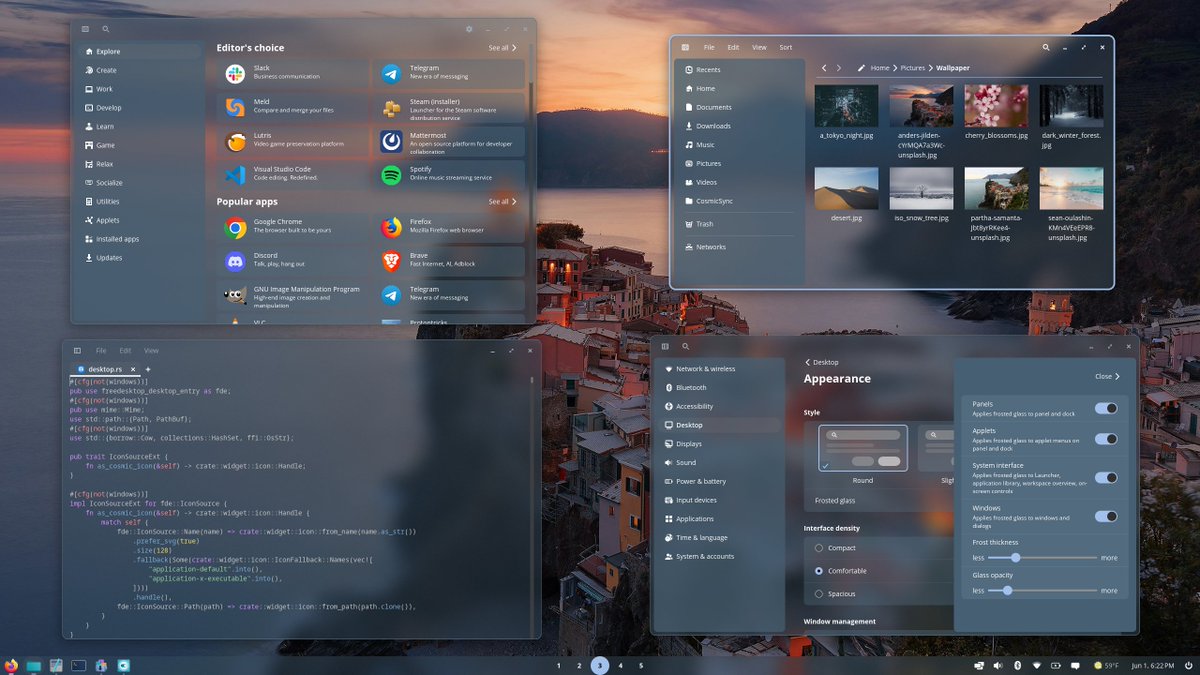The image size is (1200, 675).
Task: Select Comfortable interface density
Action: [819, 571]
